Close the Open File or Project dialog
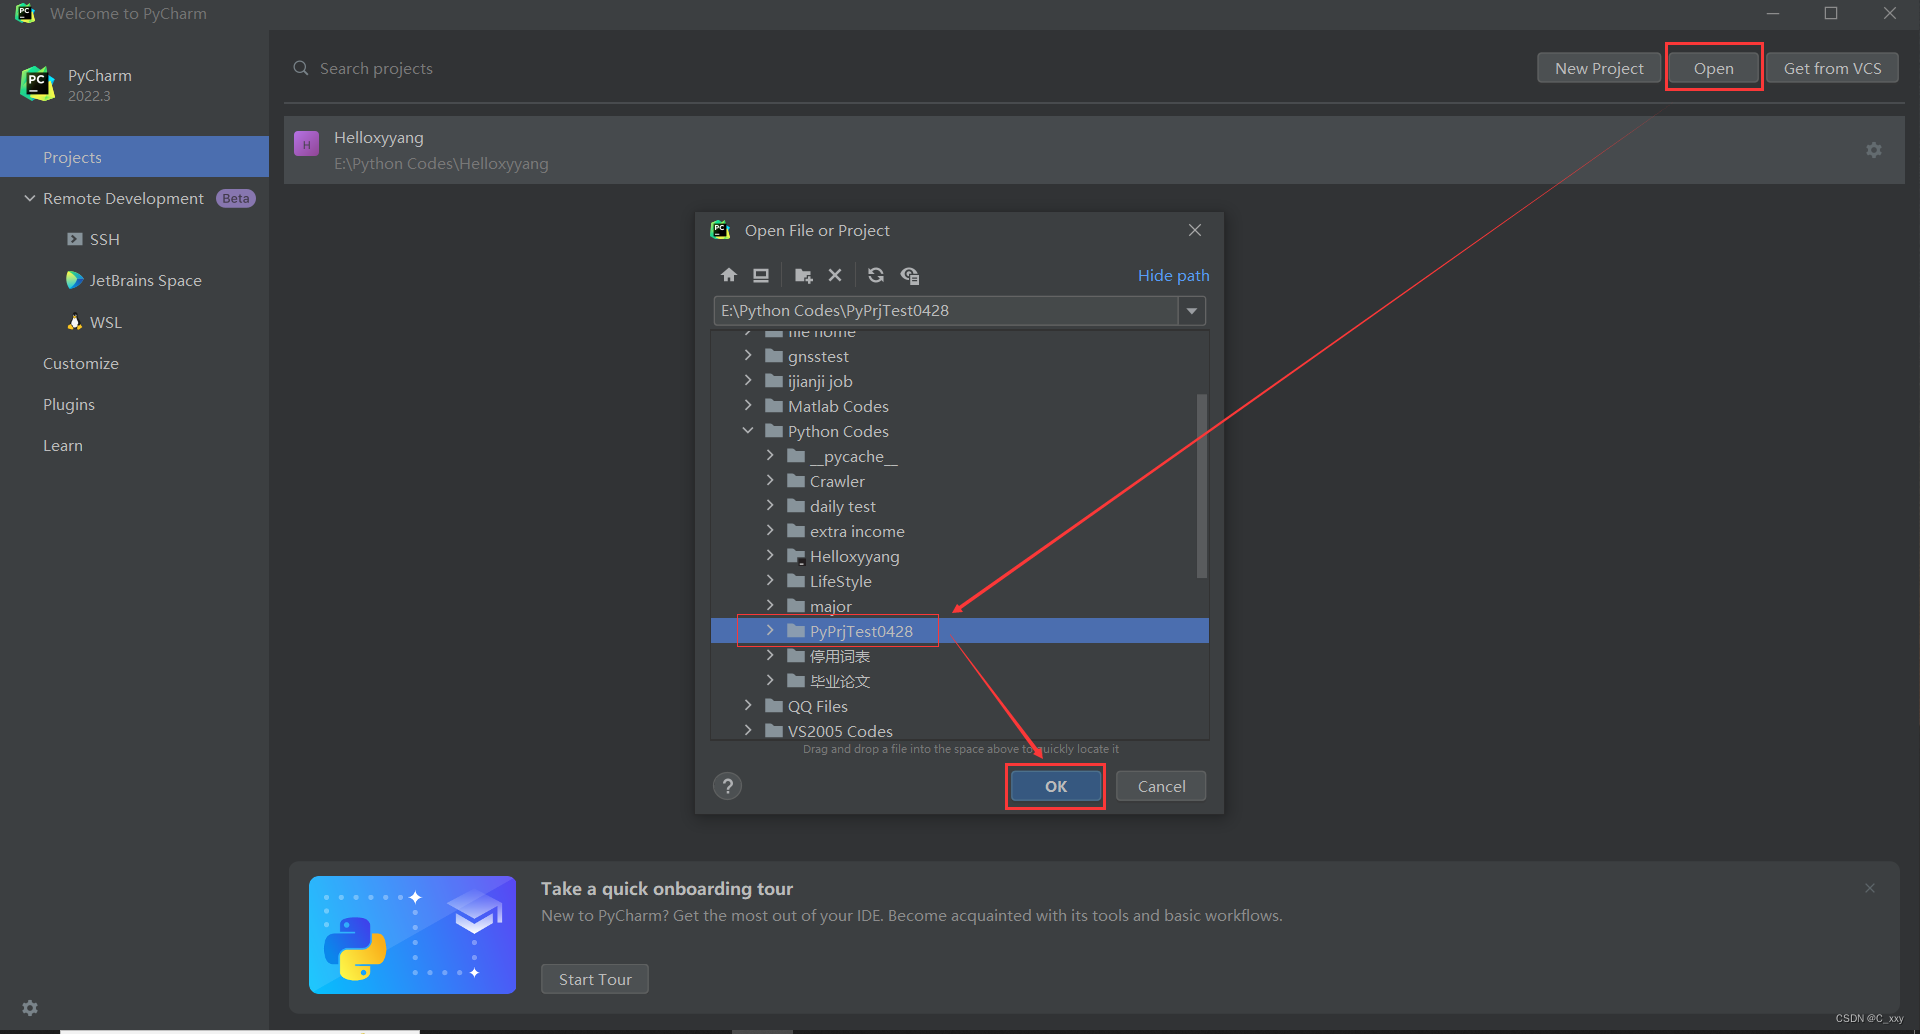This screenshot has height=1034, width=1920. tap(1195, 230)
